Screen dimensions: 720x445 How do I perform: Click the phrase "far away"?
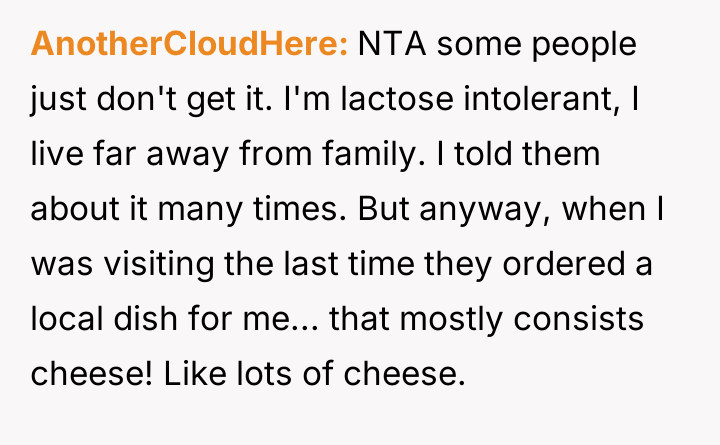coord(135,155)
